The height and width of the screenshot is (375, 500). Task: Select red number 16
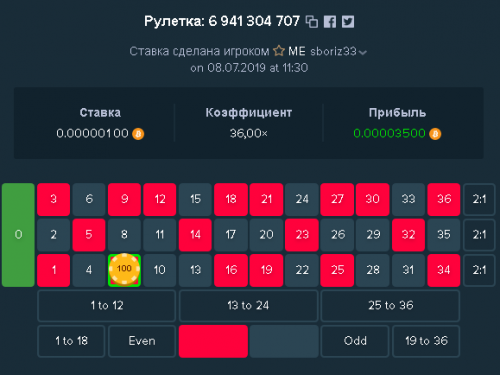[231, 270]
